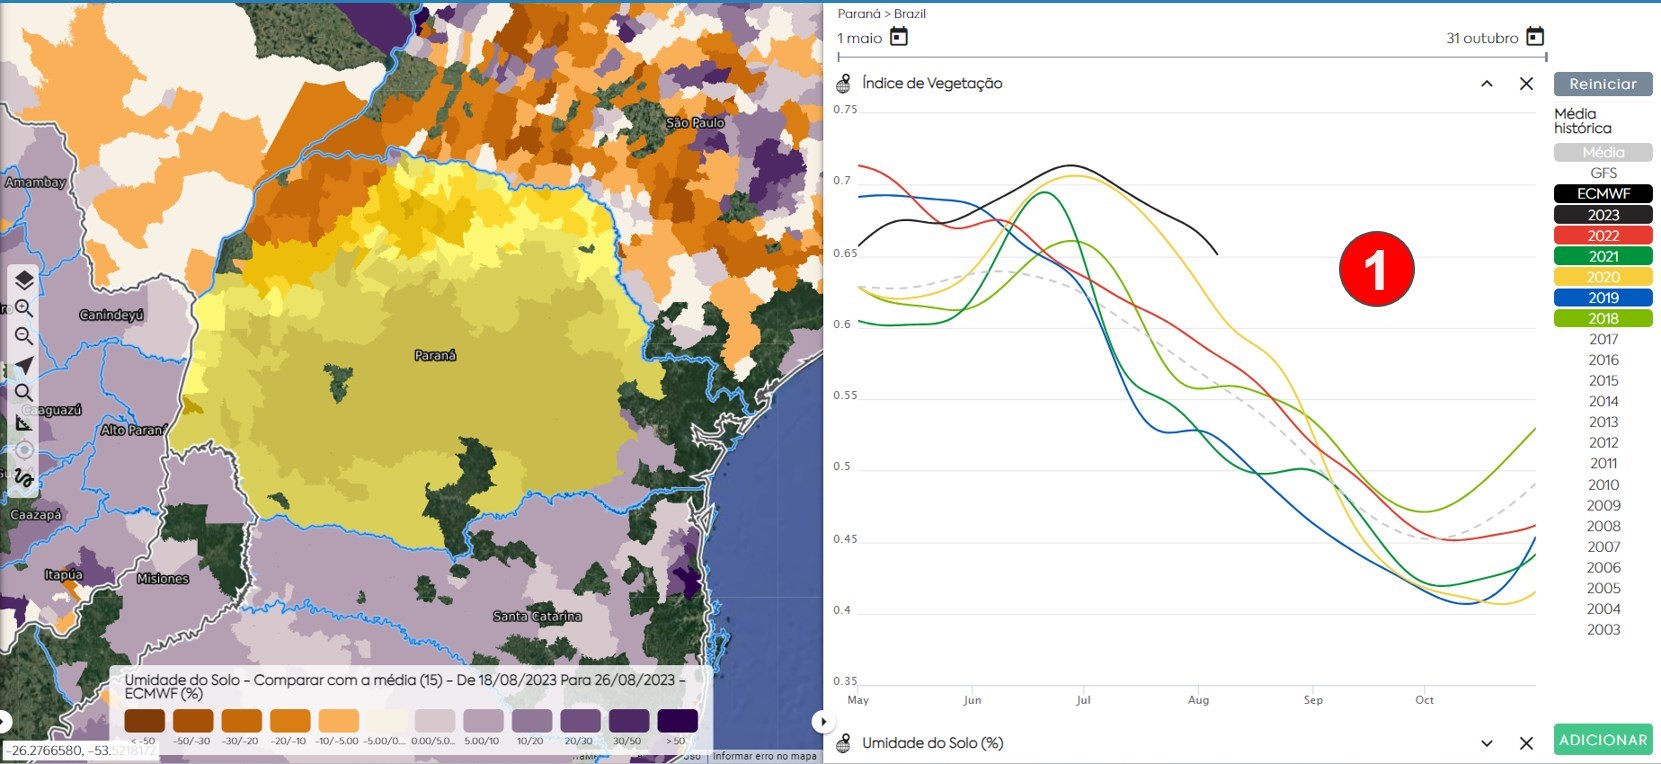Click the darkest purple >50 legend swatch

[x=677, y=721]
